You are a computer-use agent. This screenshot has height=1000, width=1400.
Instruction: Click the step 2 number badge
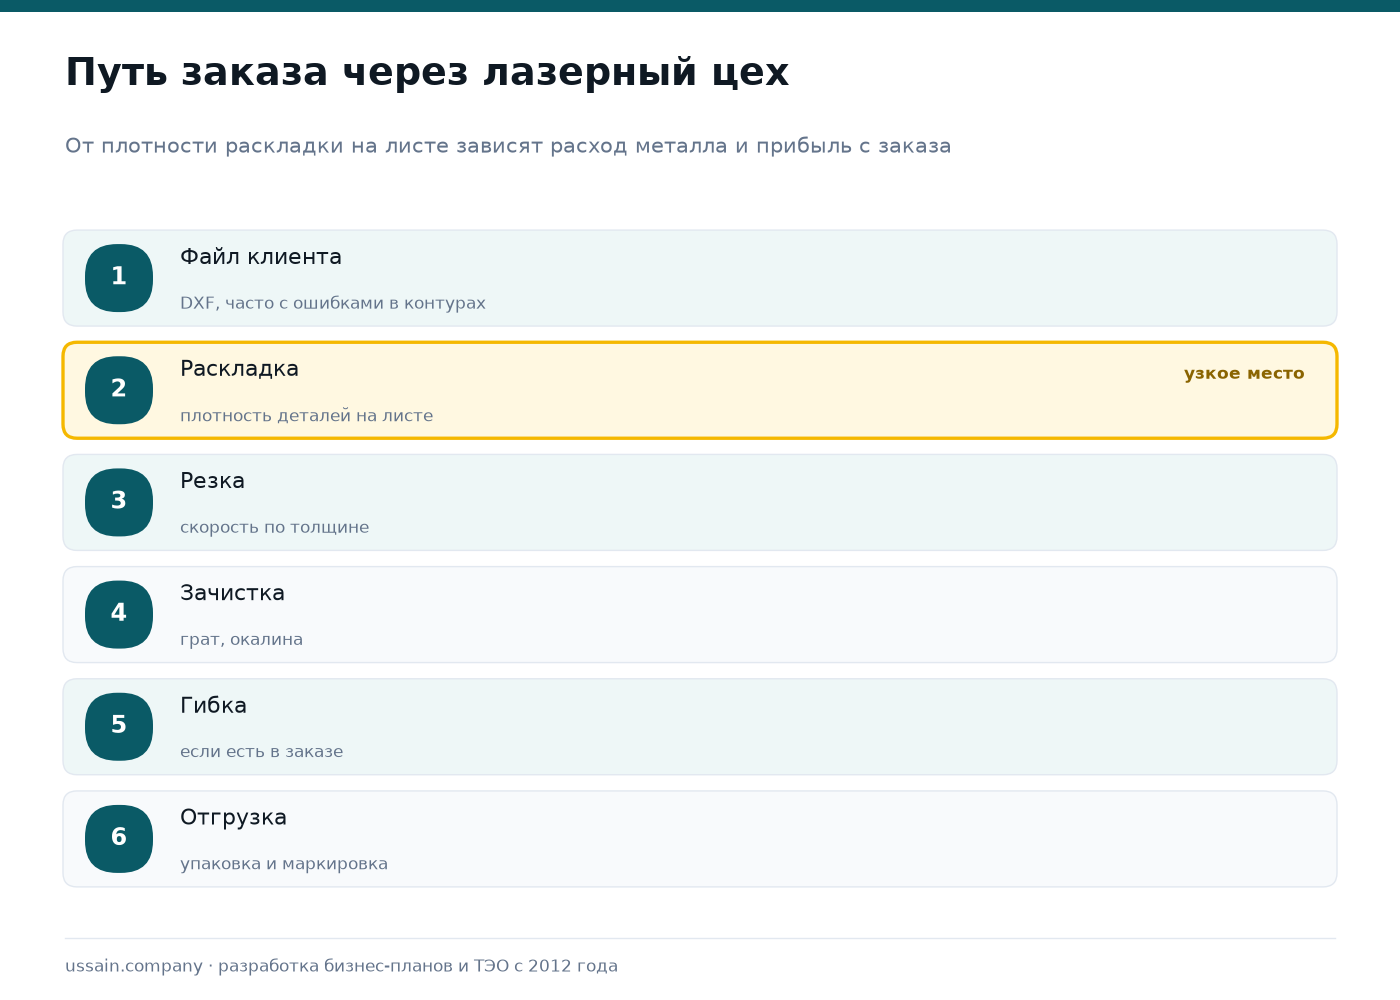coord(119,390)
